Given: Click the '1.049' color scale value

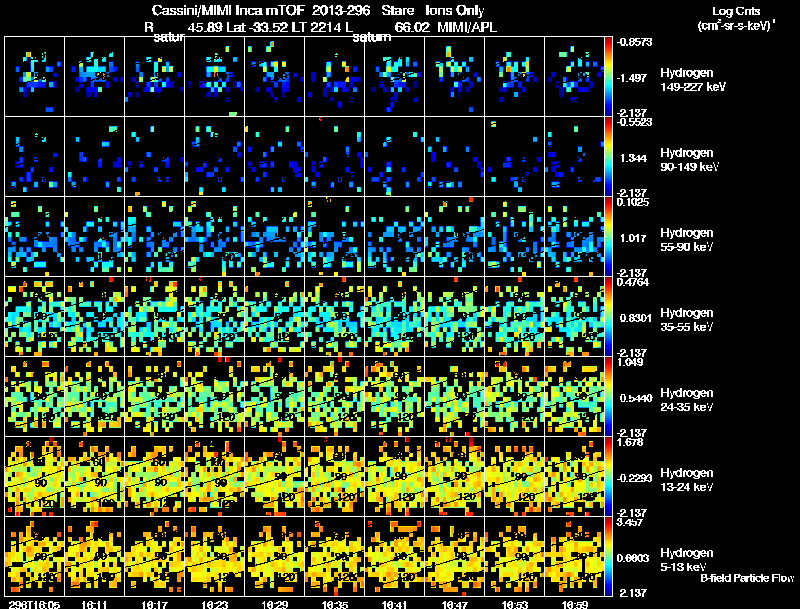Looking at the screenshot, I should [630, 362].
